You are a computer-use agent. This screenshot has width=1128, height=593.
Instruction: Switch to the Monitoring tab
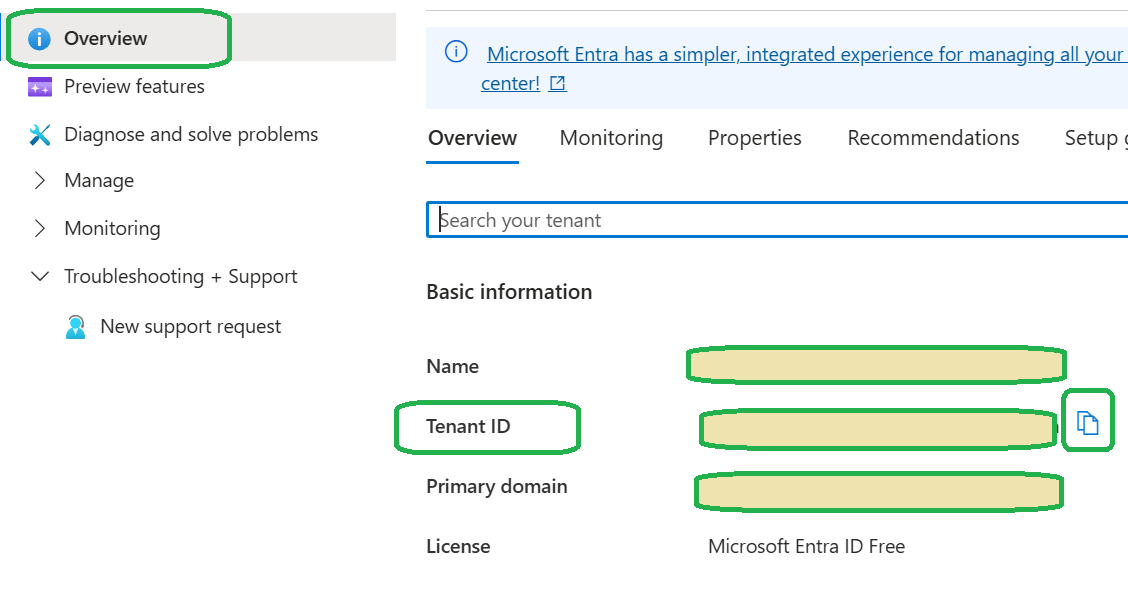(x=611, y=138)
